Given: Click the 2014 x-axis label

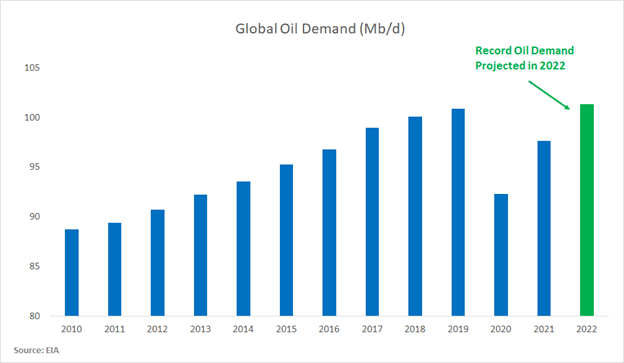Looking at the screenshot, I should coord(243,329).
